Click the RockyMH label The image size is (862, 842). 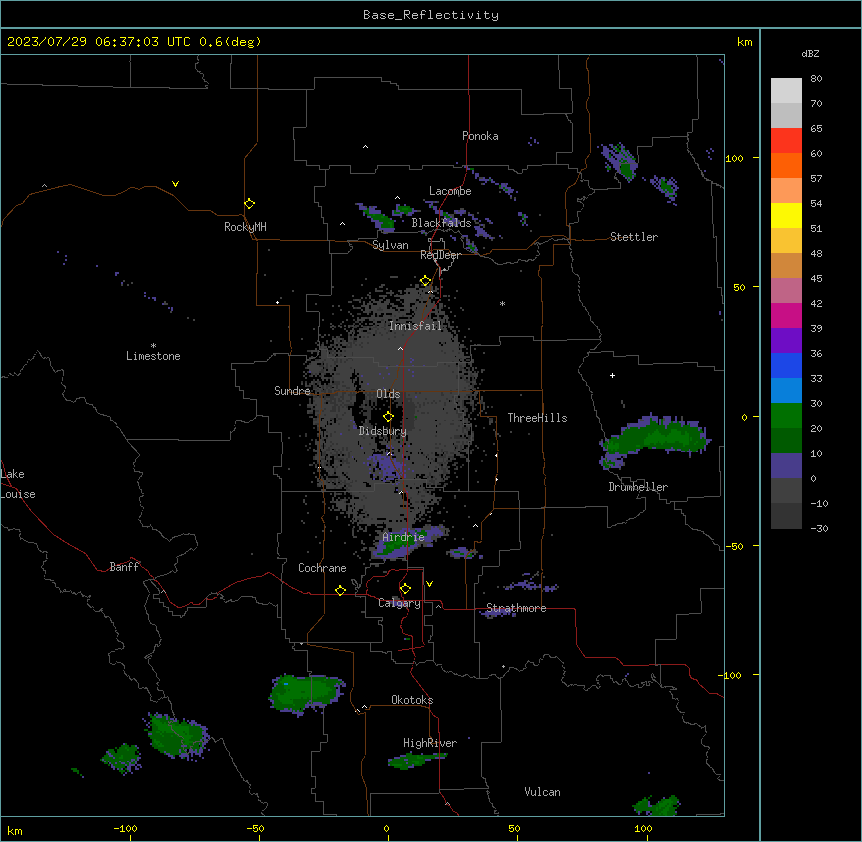click(245, 227)
